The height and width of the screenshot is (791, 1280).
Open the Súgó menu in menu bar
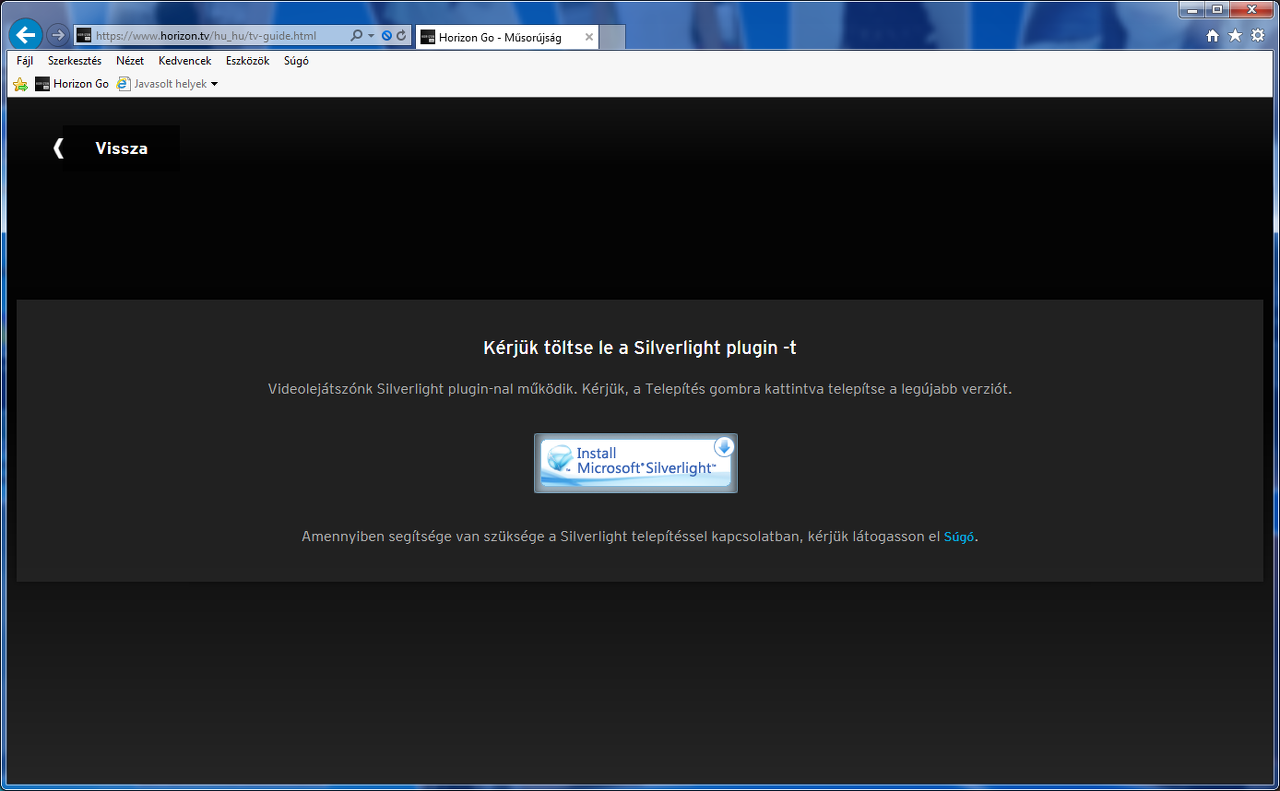click(296, 61)
